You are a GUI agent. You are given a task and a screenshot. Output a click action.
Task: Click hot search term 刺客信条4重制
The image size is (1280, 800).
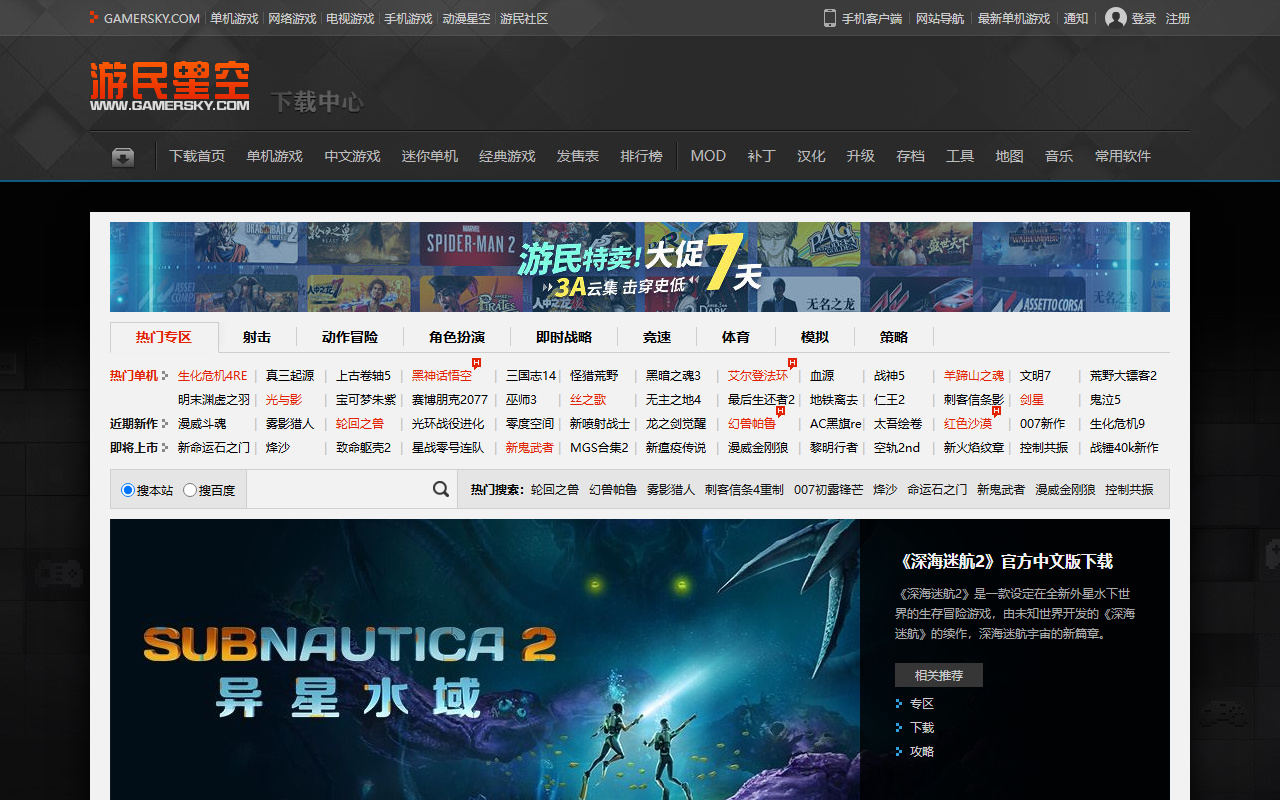coord(744,490)
